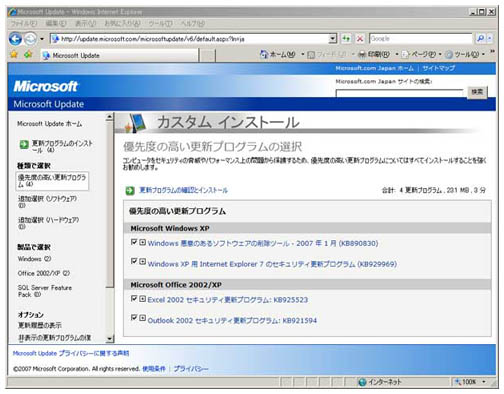
Task: Click the Add to Favorites icon
Action: click(28, 54)
